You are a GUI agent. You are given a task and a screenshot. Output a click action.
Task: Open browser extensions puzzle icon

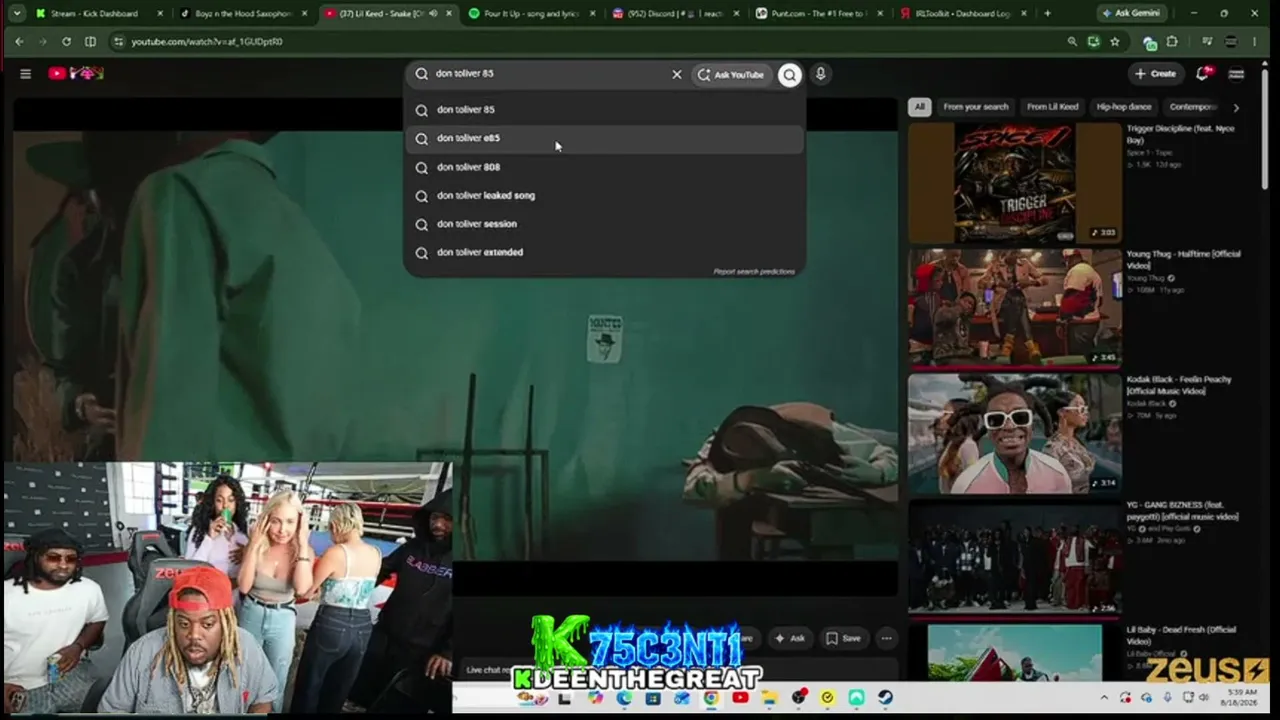(1172, 42)
